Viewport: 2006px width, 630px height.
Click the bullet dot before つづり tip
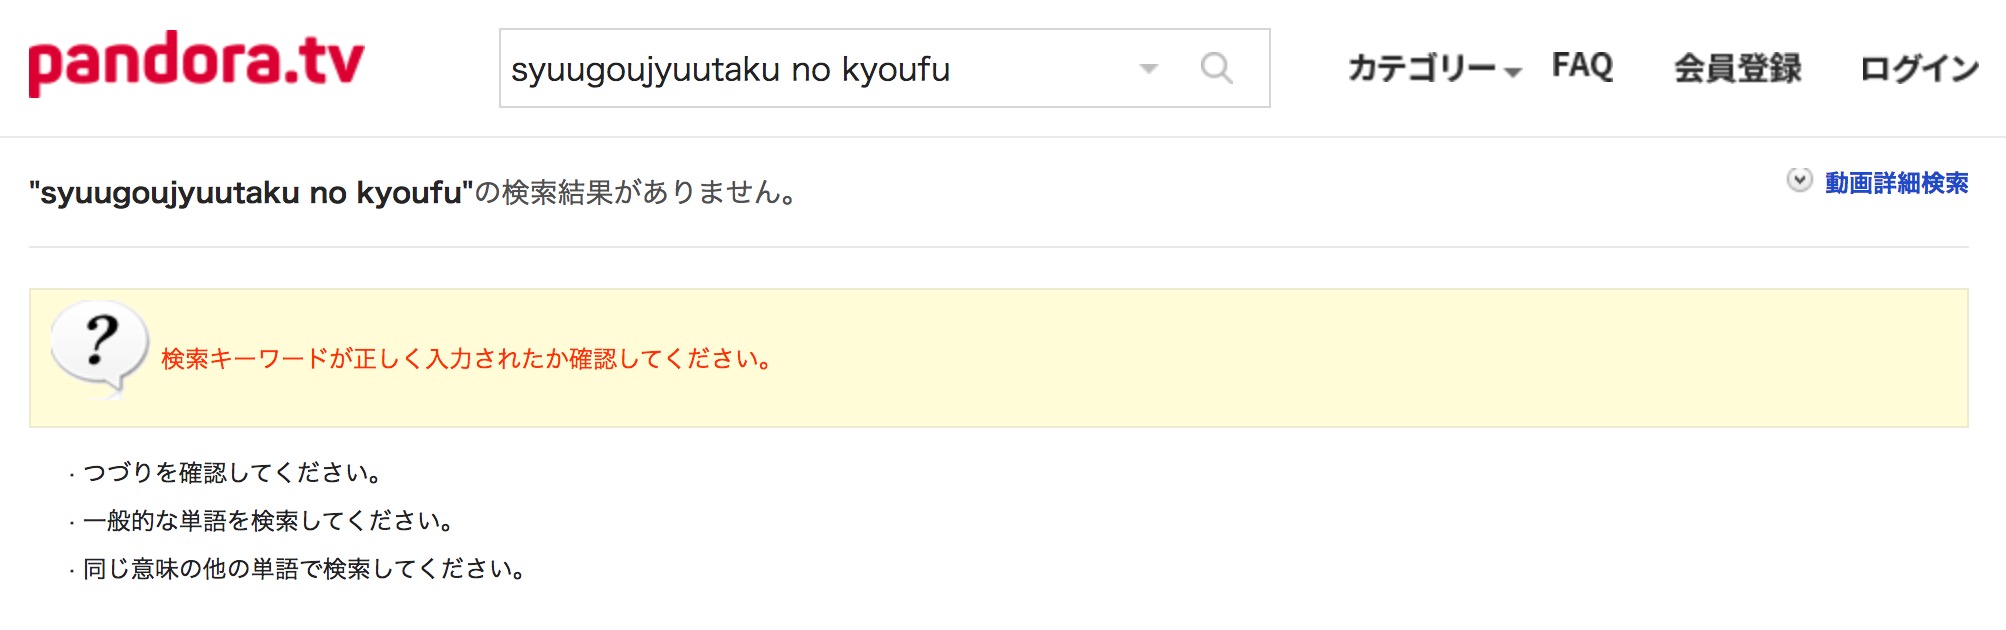point(72,475)
